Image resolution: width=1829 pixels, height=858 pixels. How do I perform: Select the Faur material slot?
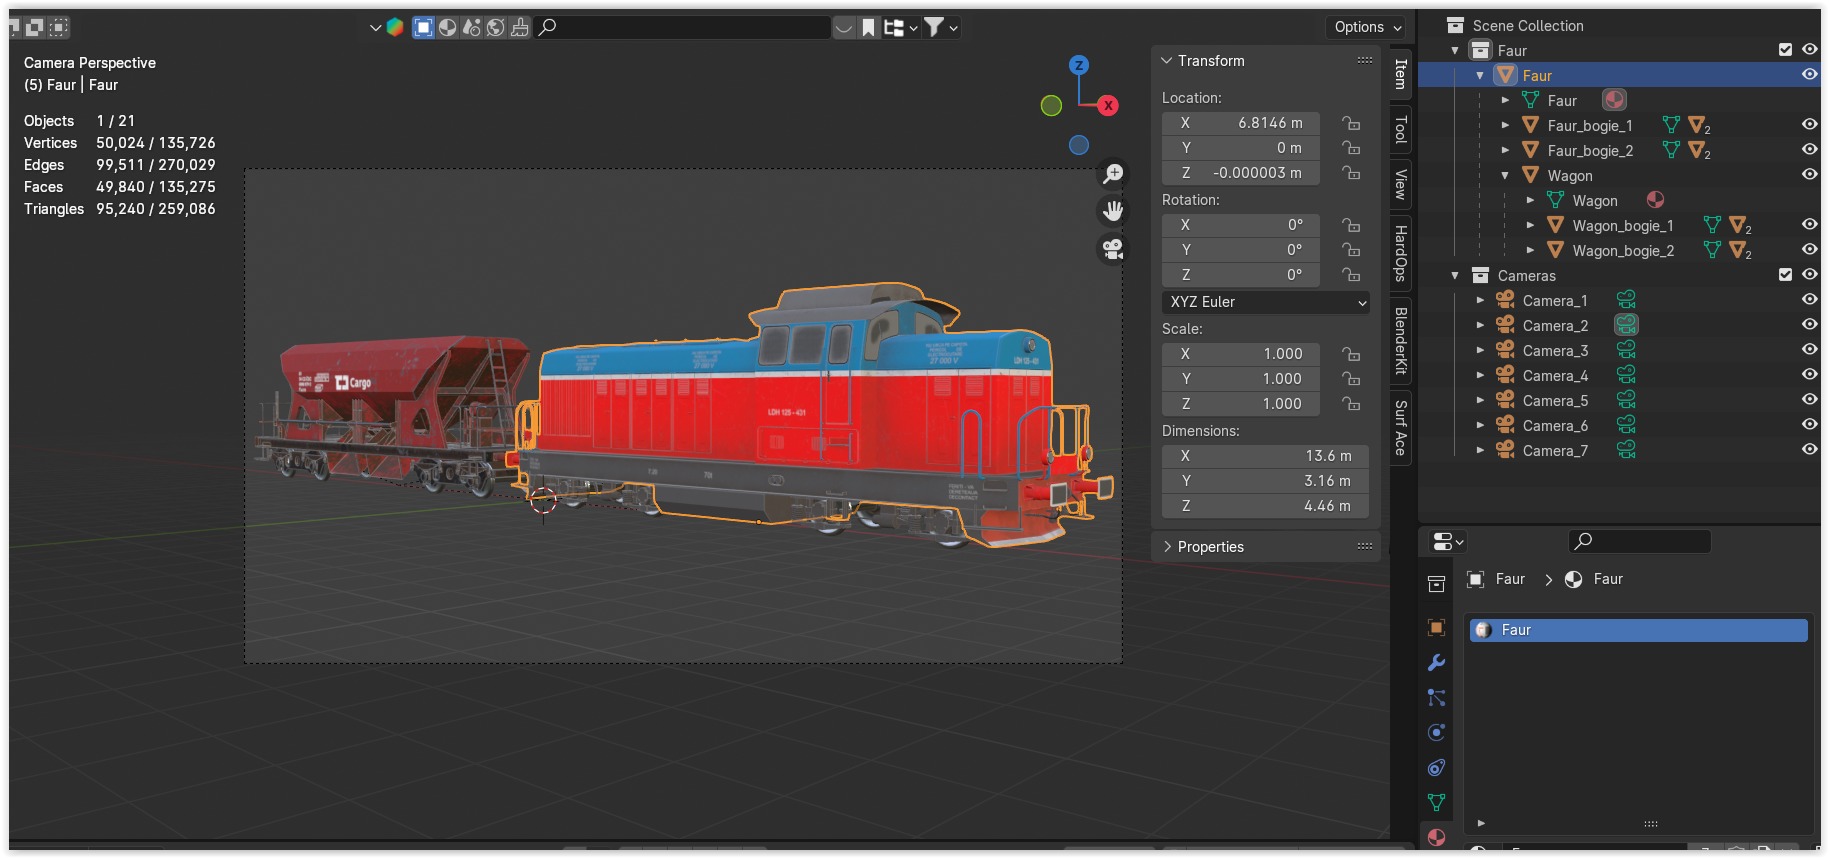1638,630
